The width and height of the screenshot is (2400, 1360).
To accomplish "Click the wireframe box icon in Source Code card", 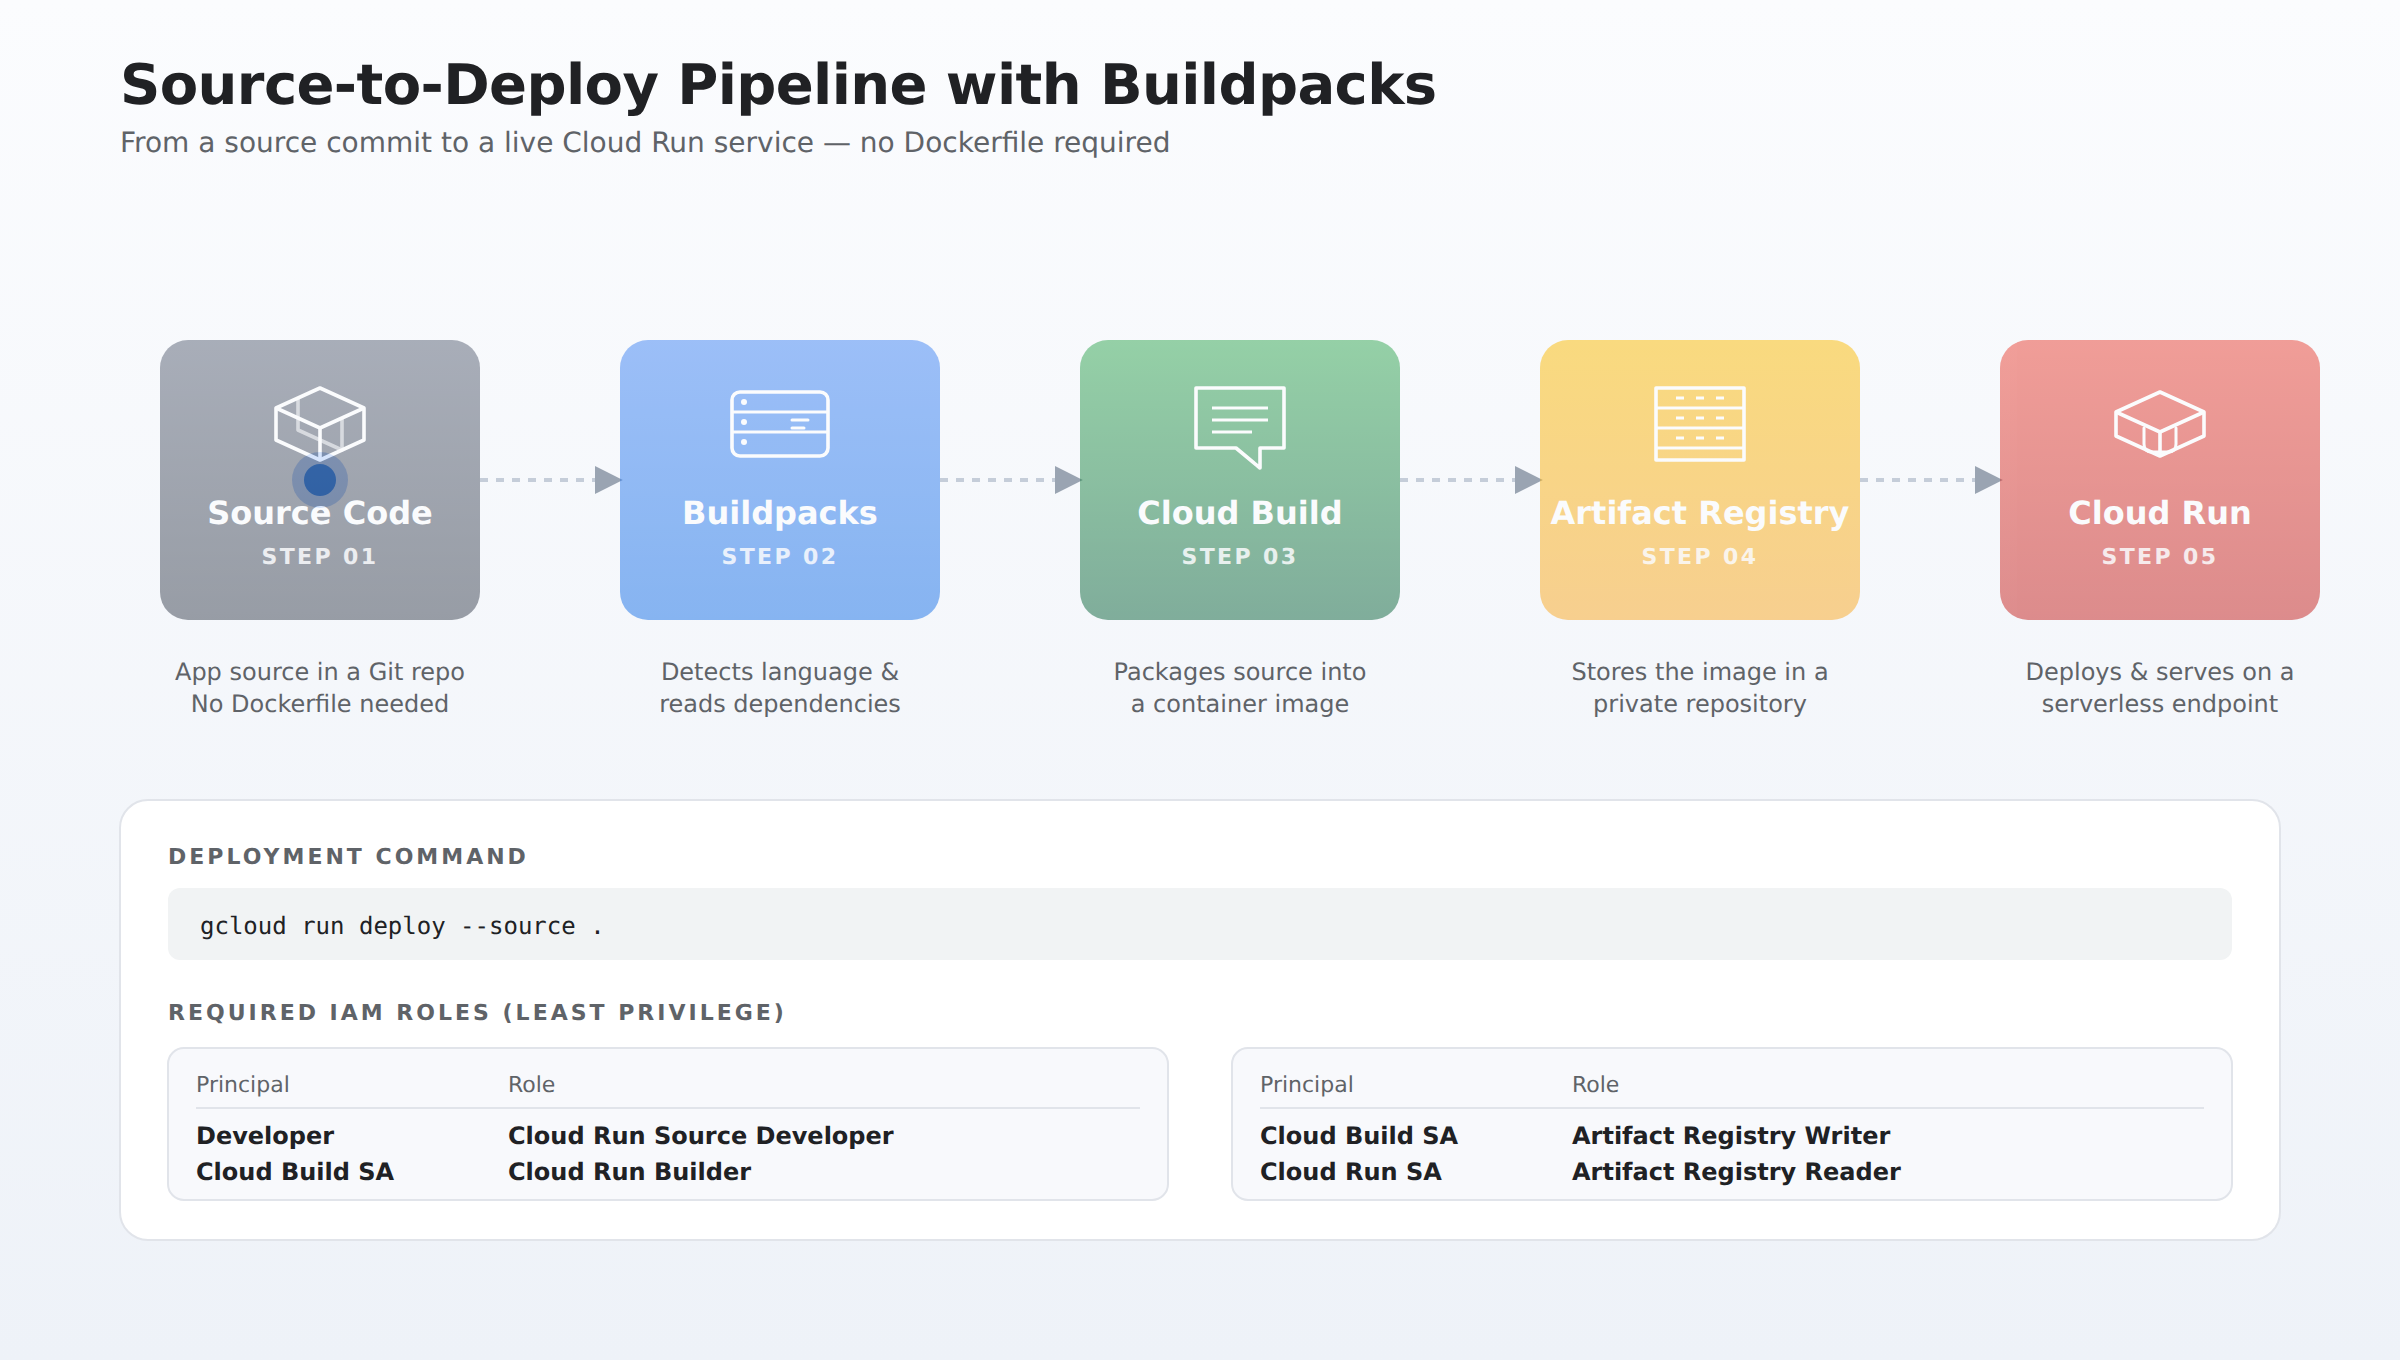I will coord(320,423).
